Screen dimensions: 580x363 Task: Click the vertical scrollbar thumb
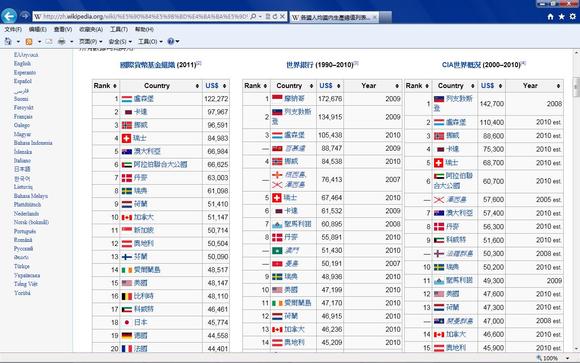576,87
